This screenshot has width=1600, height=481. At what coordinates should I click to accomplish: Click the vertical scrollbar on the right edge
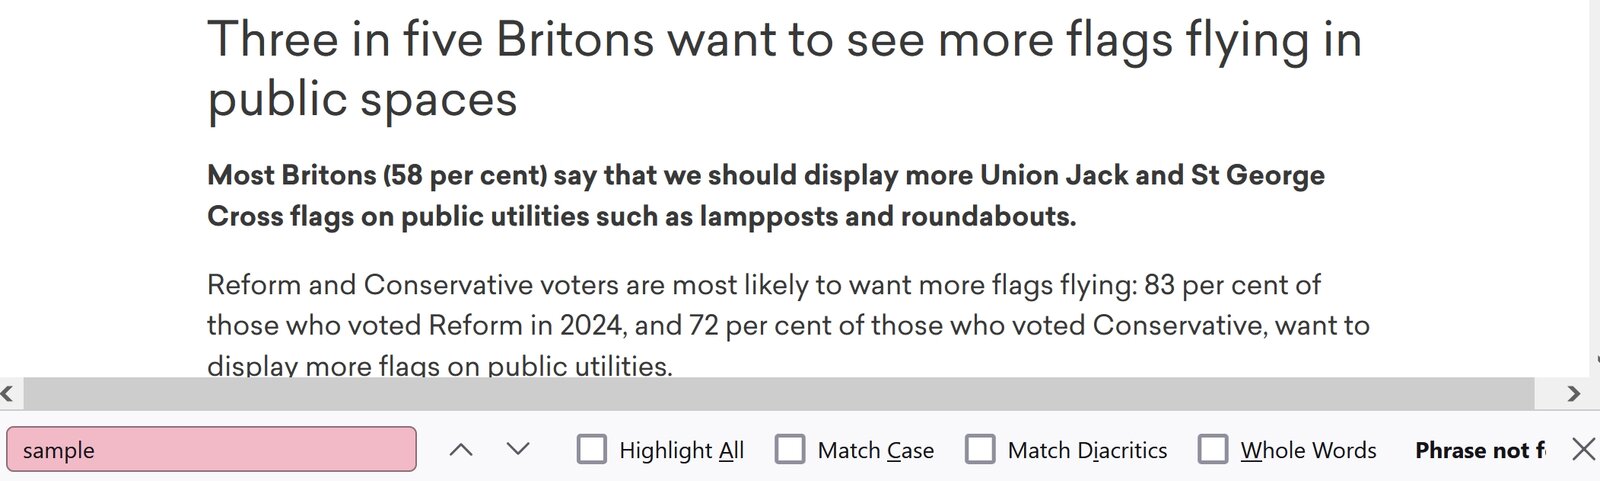[1594, 180]
